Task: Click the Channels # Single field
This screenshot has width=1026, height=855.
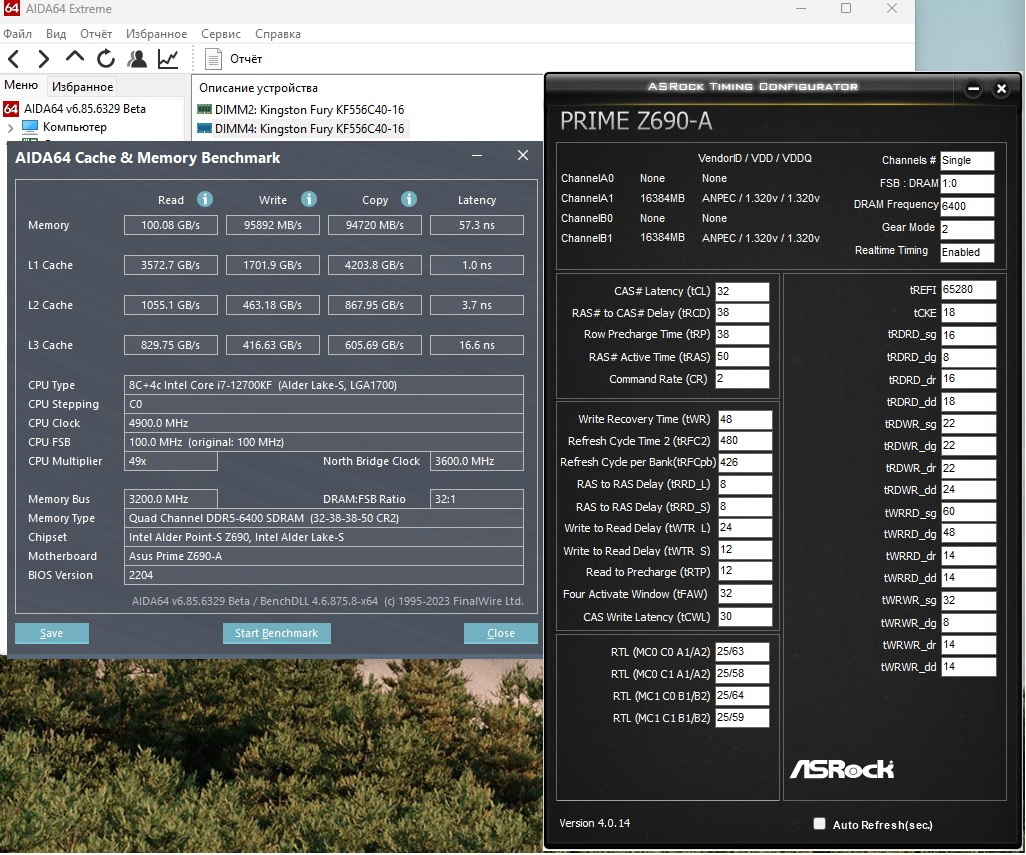Action: 967,160
